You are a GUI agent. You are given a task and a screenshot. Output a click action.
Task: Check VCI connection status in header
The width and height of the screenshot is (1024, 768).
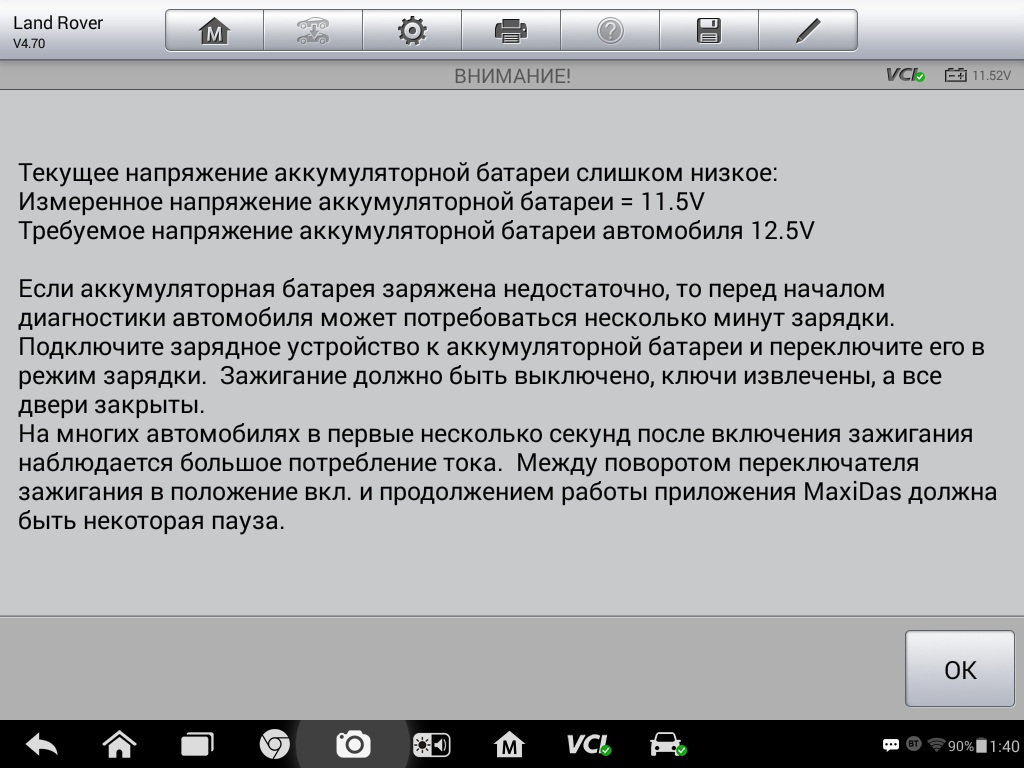pyautogui.click(x=905, y=75)
